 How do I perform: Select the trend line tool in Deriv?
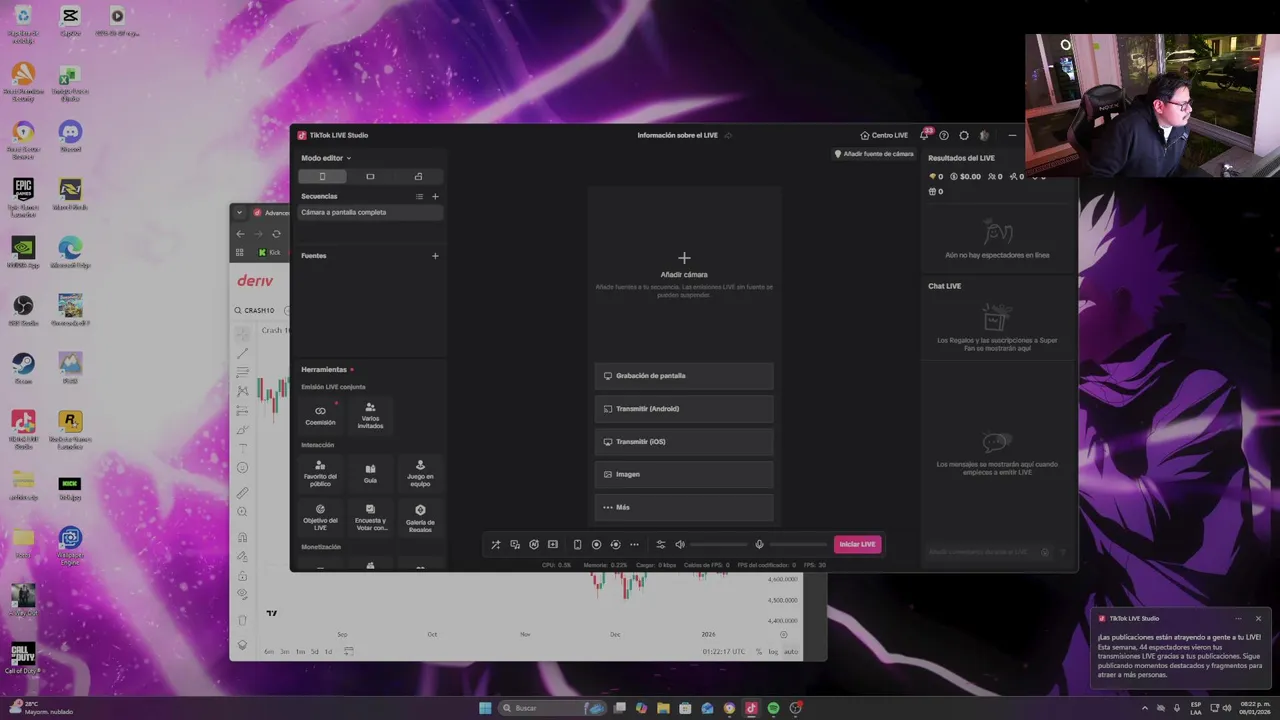[x=242, y=353]
